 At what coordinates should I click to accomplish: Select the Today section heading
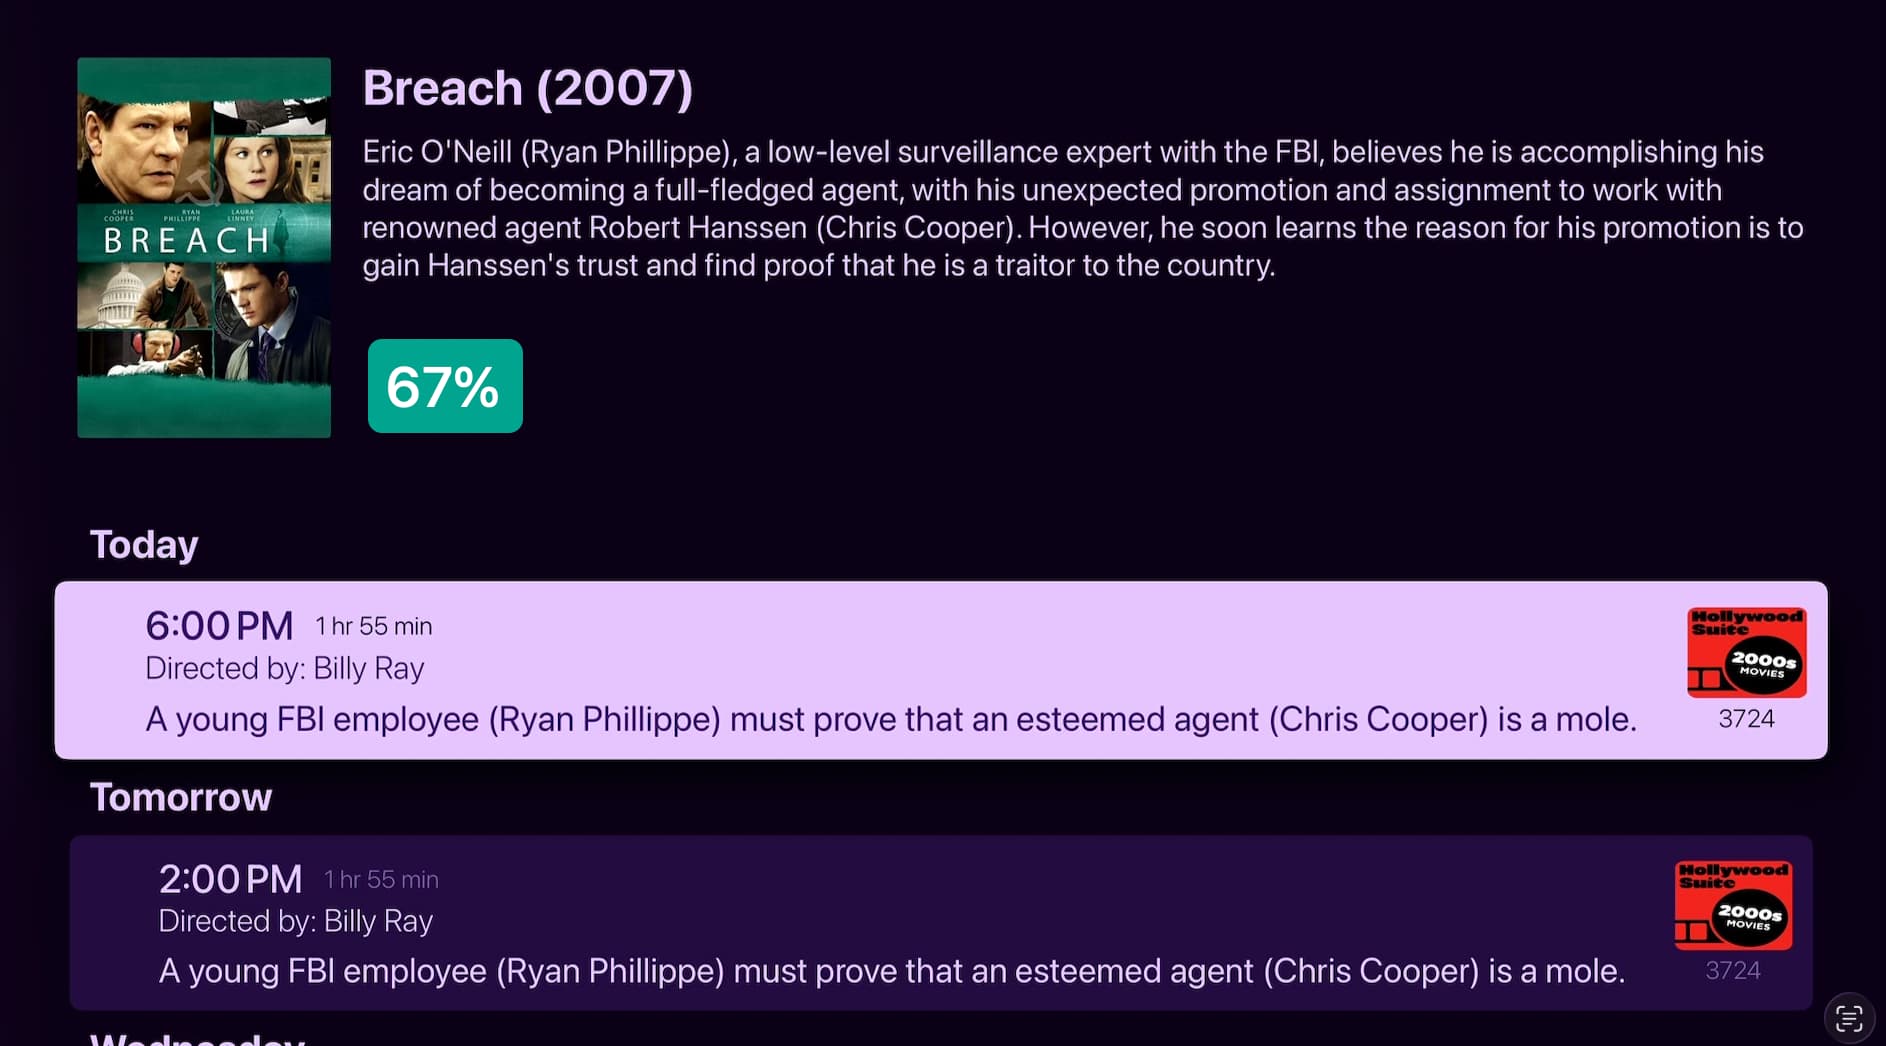[144, 545]
